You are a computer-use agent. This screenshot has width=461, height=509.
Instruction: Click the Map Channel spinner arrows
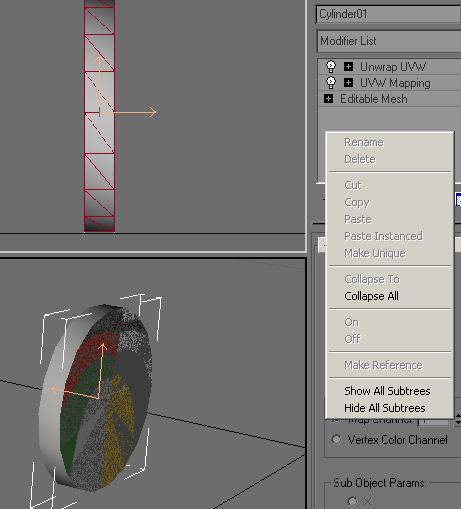(458, 418)
